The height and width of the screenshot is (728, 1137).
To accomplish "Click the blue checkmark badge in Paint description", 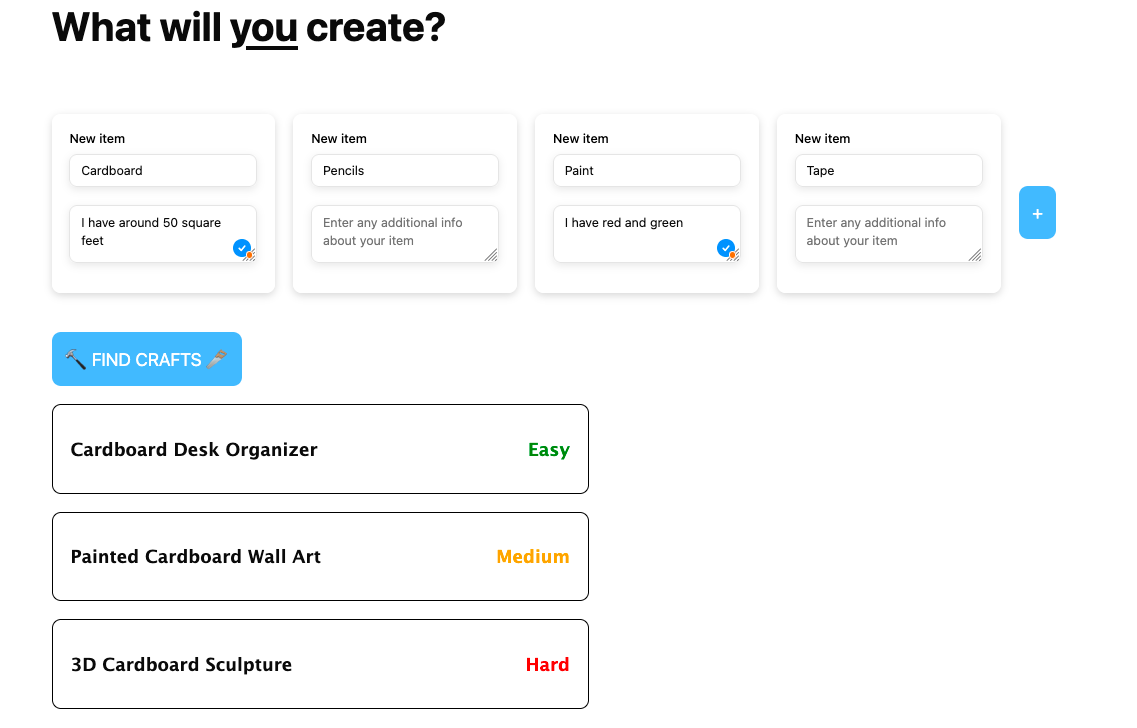I will [x=726, y=248].
